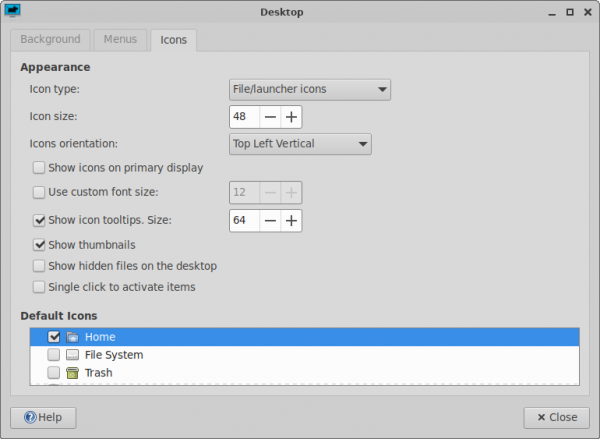This screenshot has width=600, height=439.
Task: Click the custom font size field showing 12
Action: point(245,192)
